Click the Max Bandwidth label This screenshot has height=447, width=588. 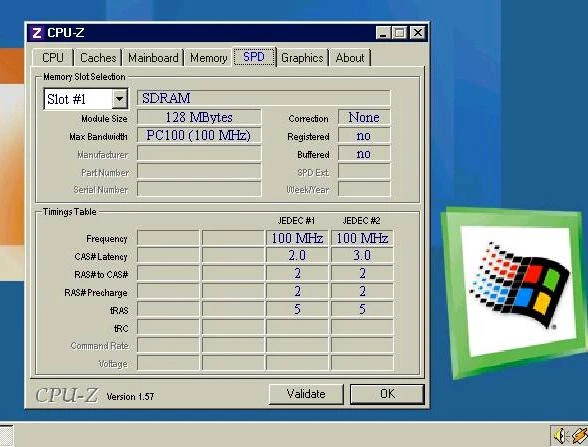(98, 137)
